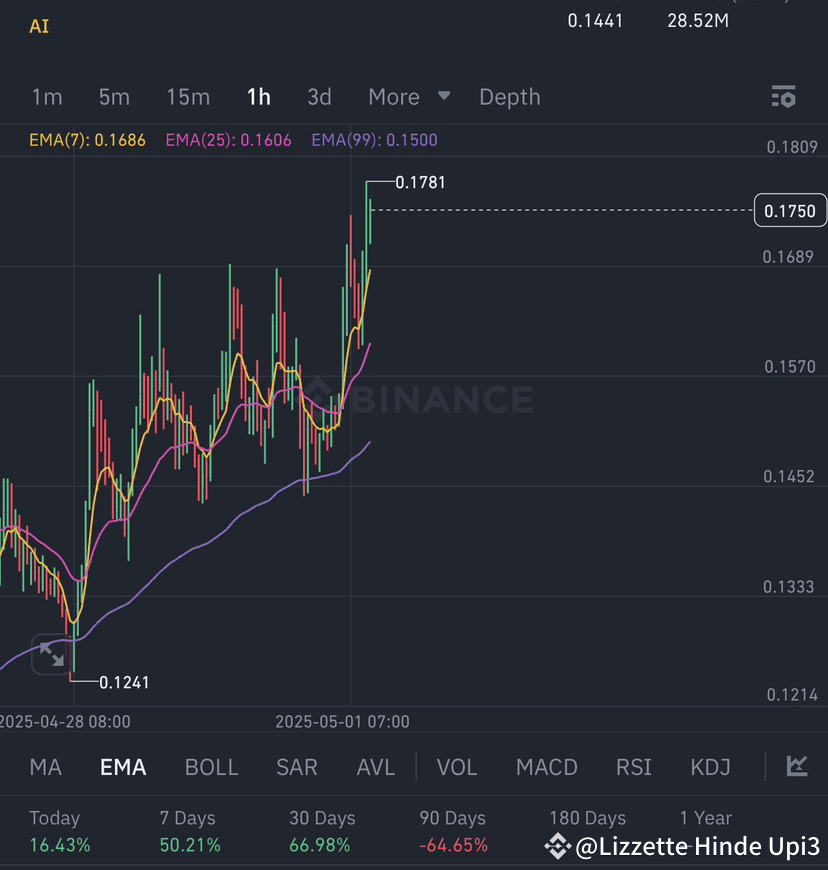Image resolution: width=828 pixels, height=870 pixels.
Task: Show the AVL overlay
Action: pyautogui.click(x=375, y=766)
